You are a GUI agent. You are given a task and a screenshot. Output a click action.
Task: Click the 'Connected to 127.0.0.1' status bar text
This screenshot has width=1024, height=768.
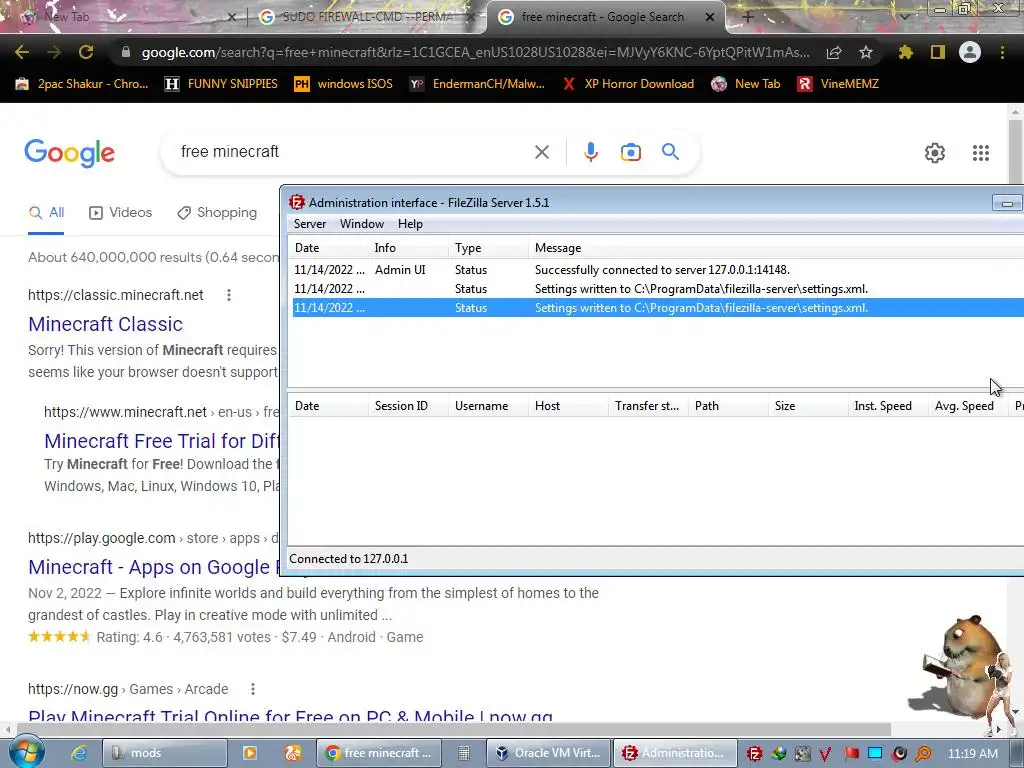349,559
